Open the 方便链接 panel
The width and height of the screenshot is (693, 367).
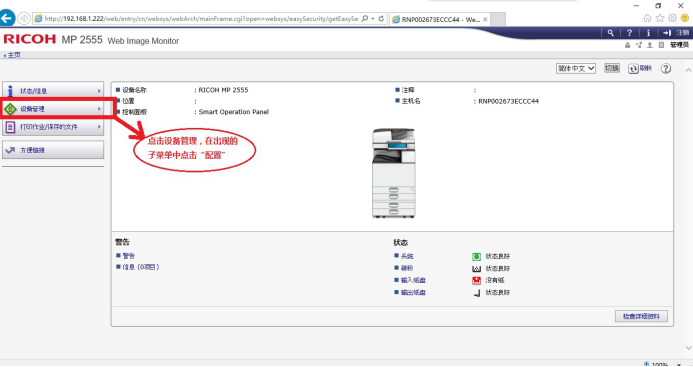point(53,150)
